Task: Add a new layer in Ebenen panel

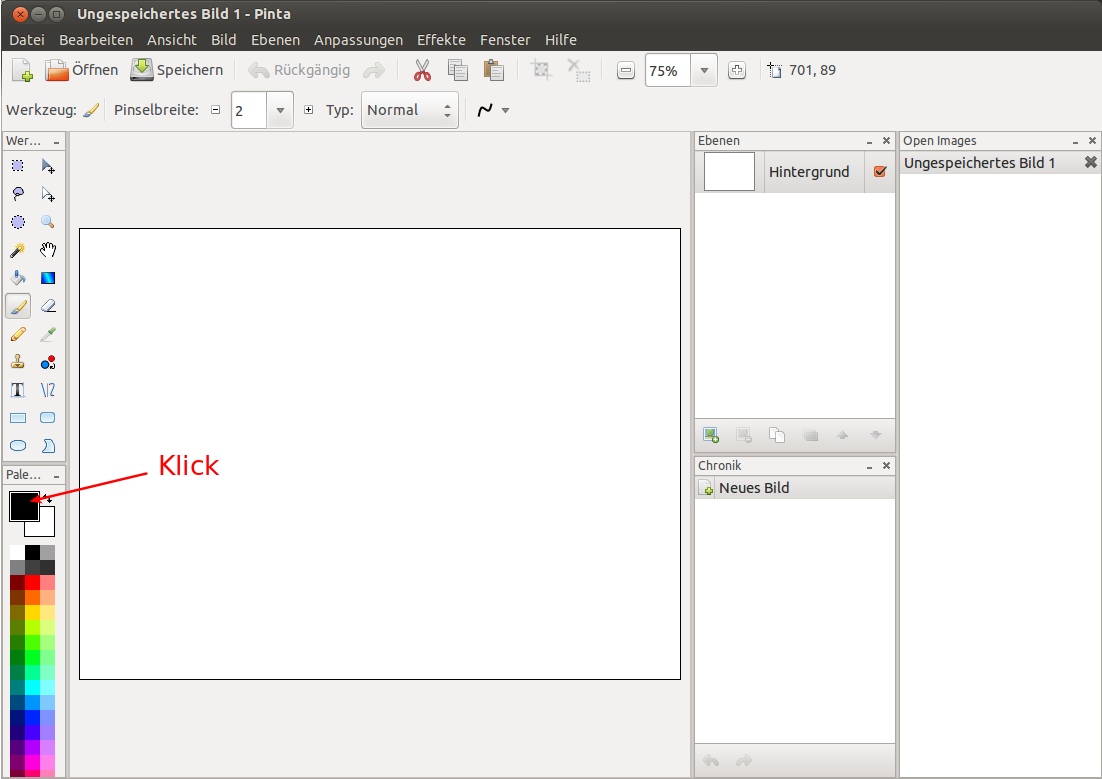Action: [x=711, y=435]
